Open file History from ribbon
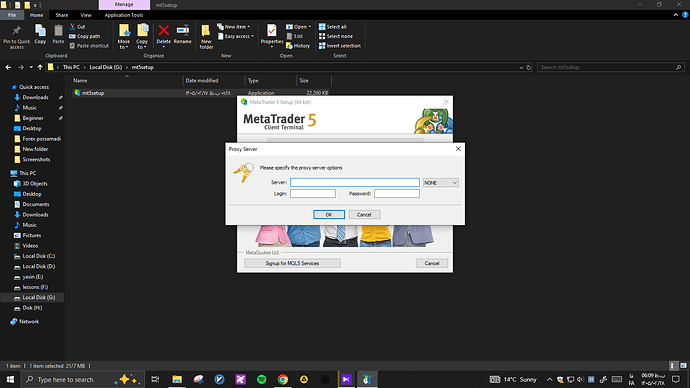 tap(298, 46)
